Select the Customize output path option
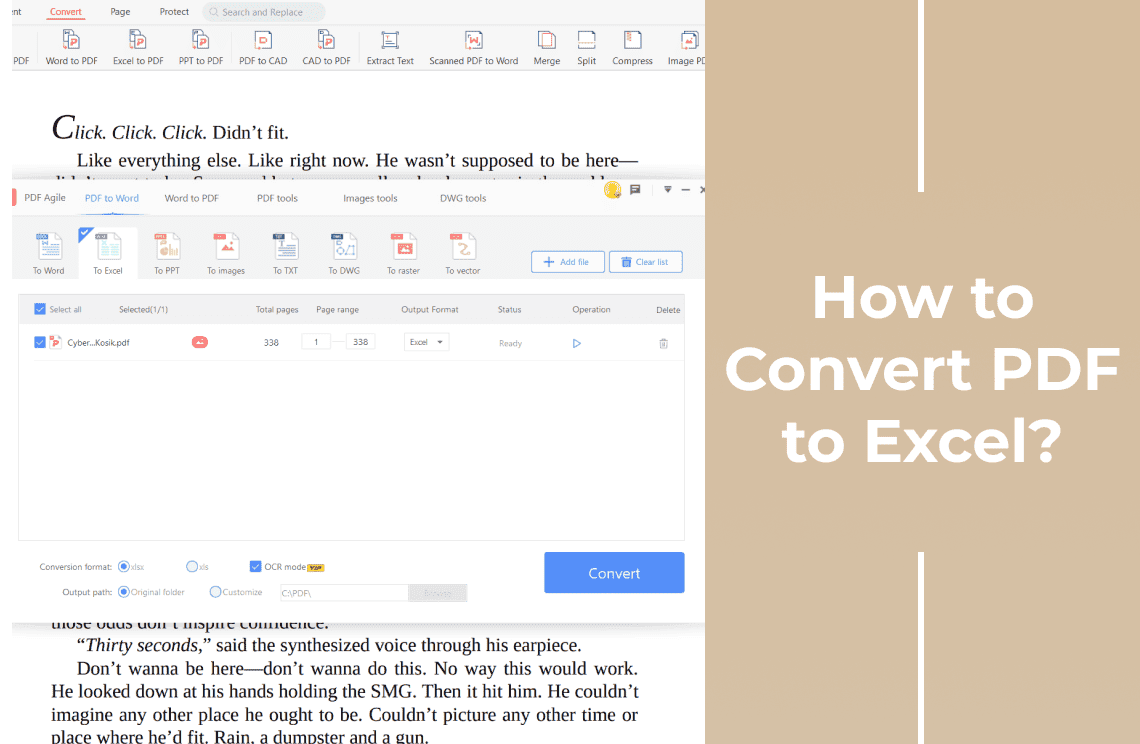 pos(213,591)
